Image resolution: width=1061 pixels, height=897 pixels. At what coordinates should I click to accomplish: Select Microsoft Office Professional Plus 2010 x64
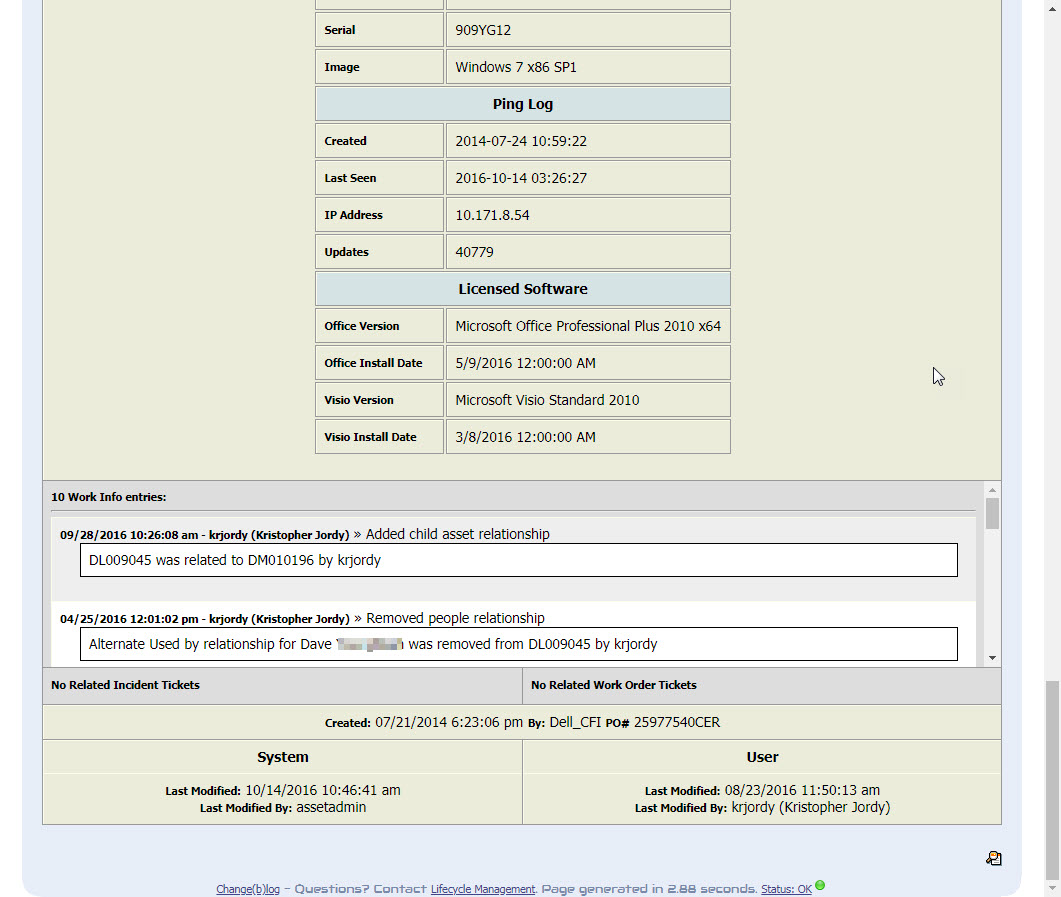(588, 326)
